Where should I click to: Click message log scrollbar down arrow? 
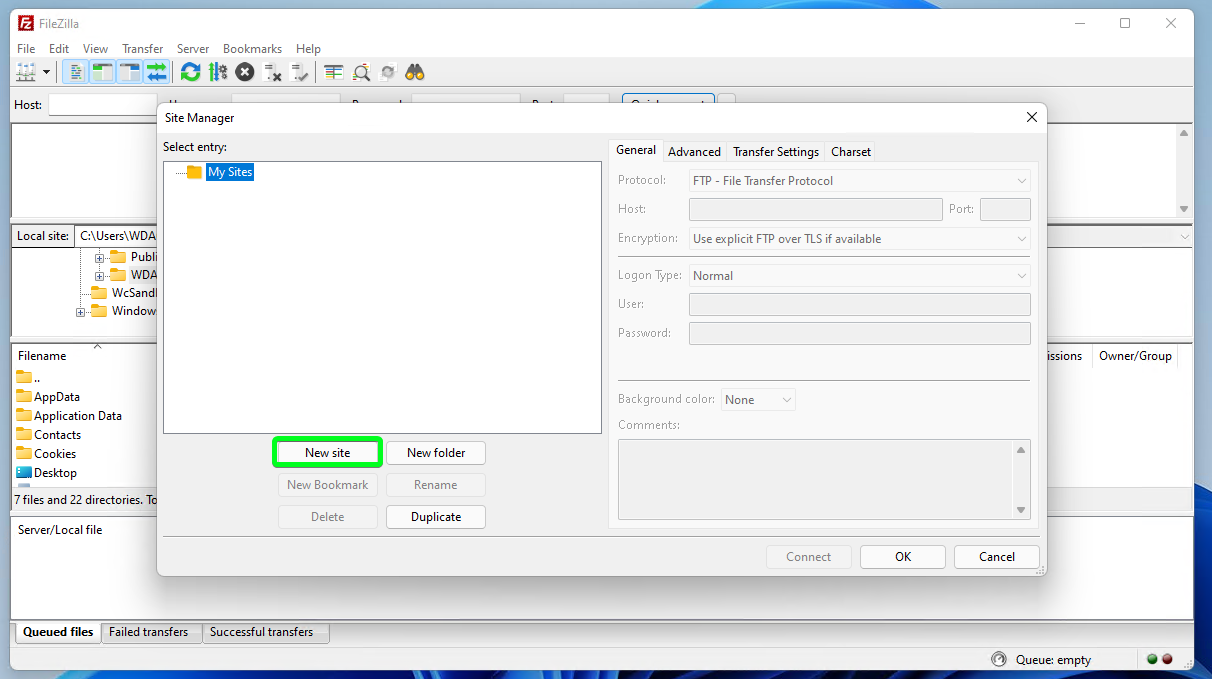[1184, 209]
